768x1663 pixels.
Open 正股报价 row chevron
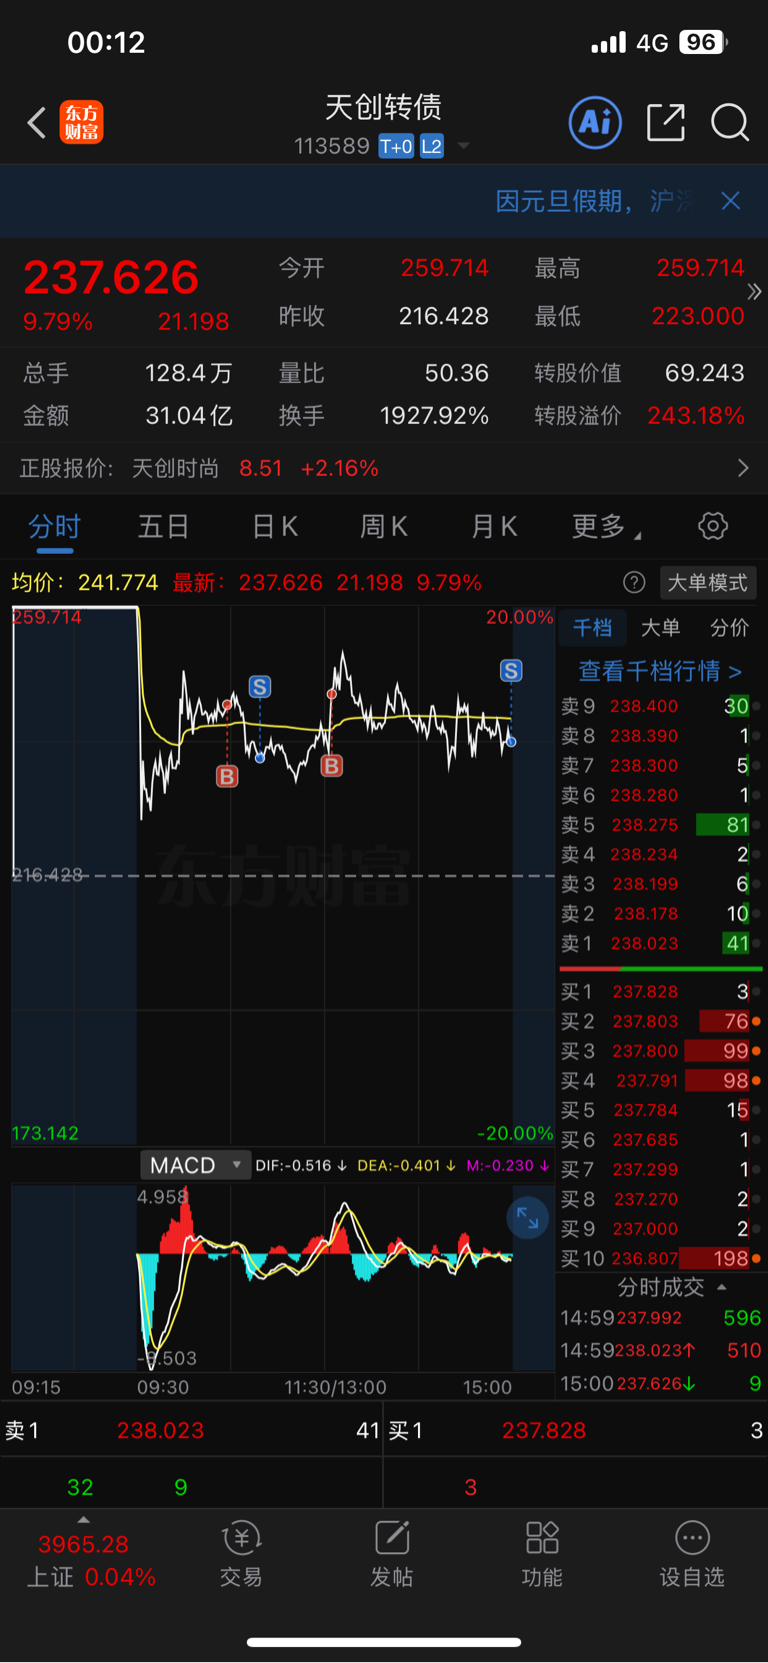tap(742, 468)
